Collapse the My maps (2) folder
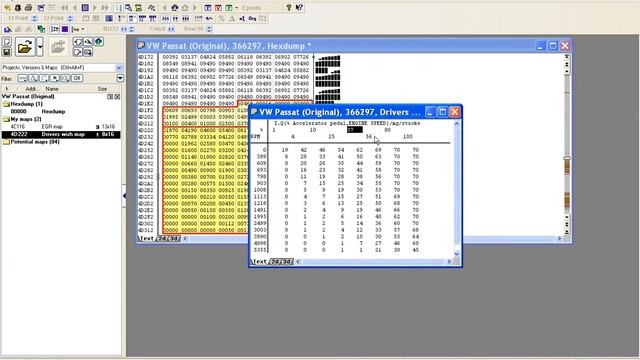 [x=6, y=119]
